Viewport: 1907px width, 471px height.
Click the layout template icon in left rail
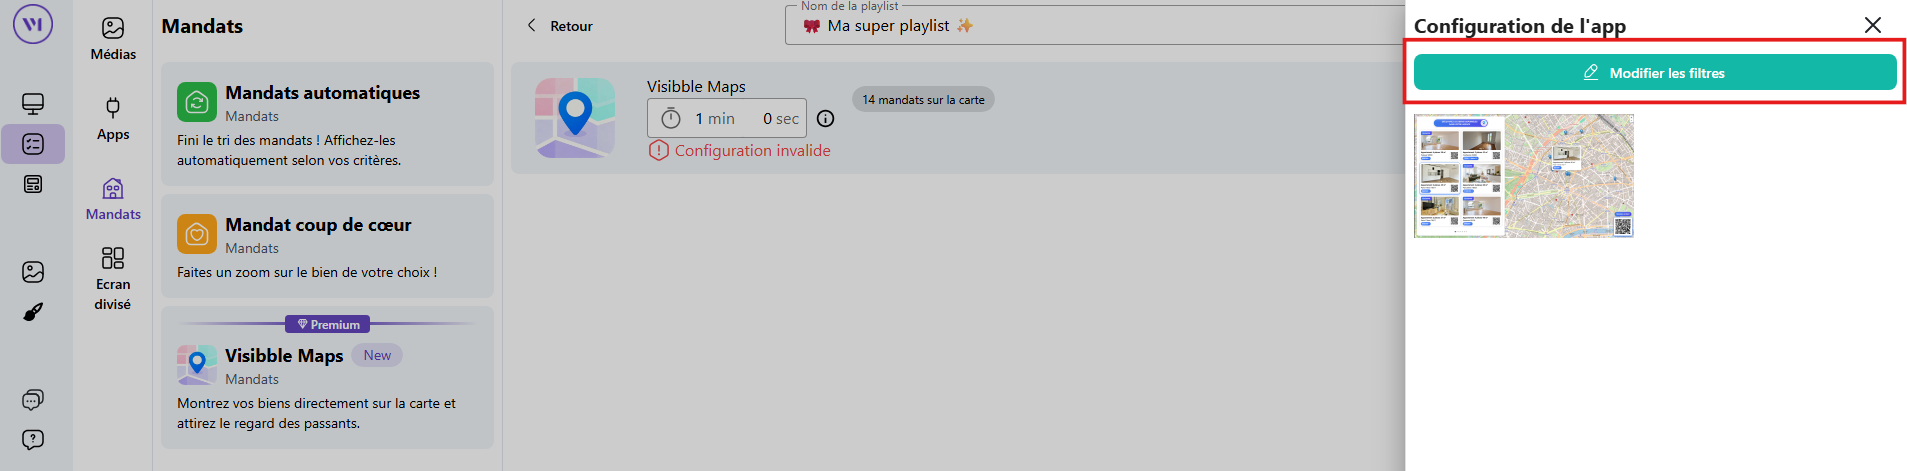click(33, 184)
